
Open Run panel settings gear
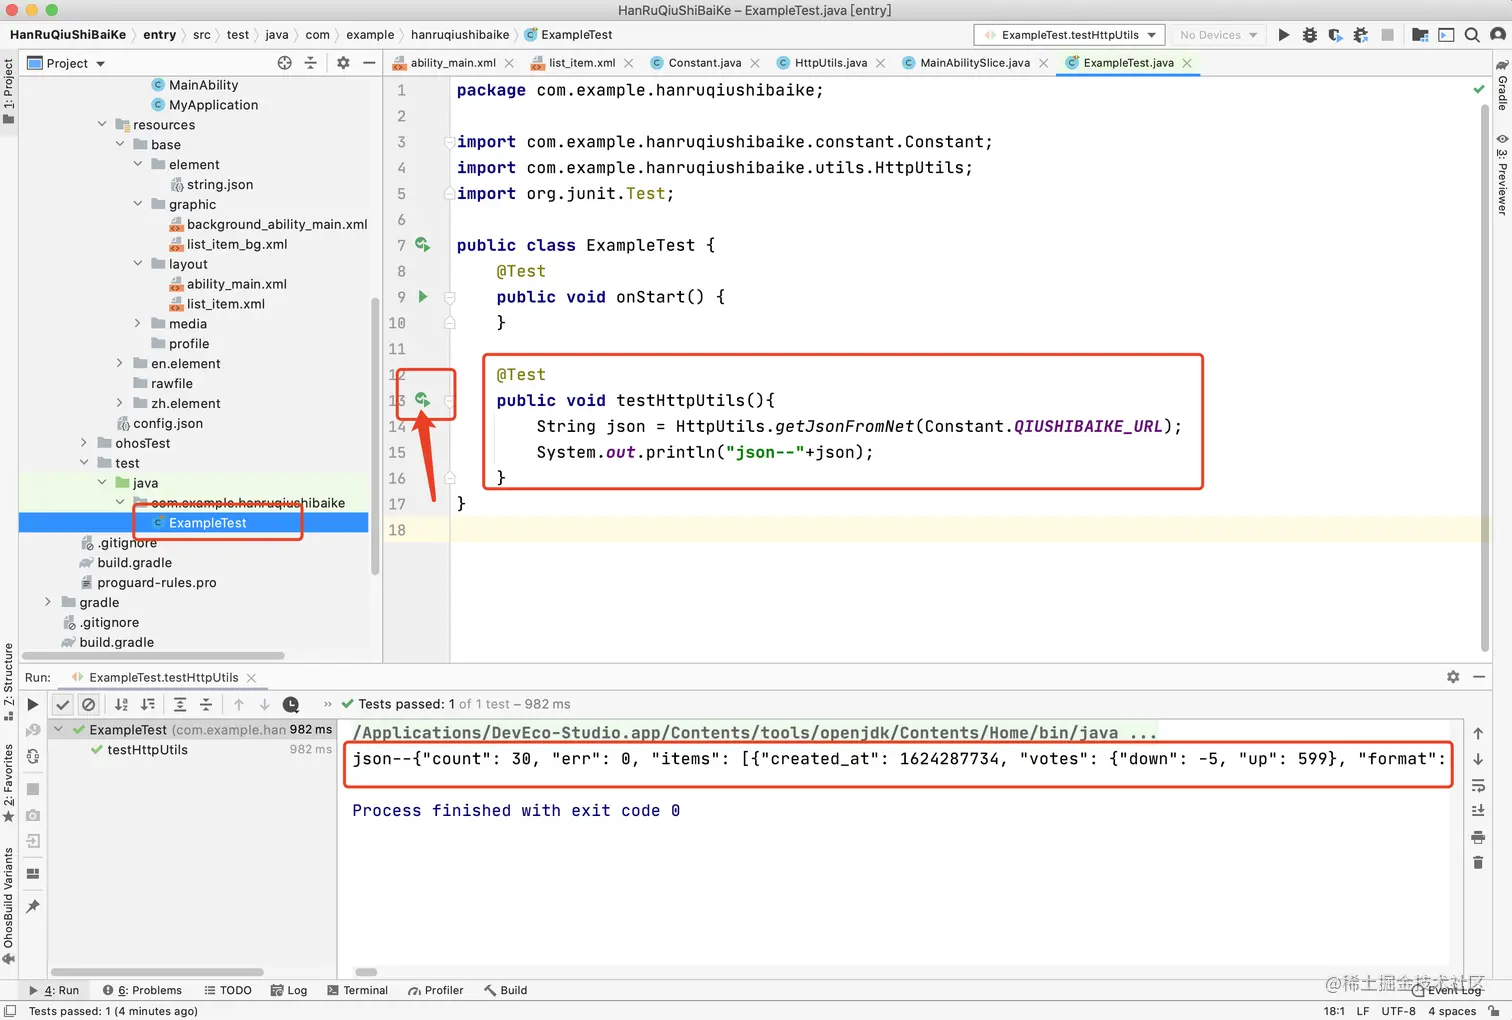1453,677
